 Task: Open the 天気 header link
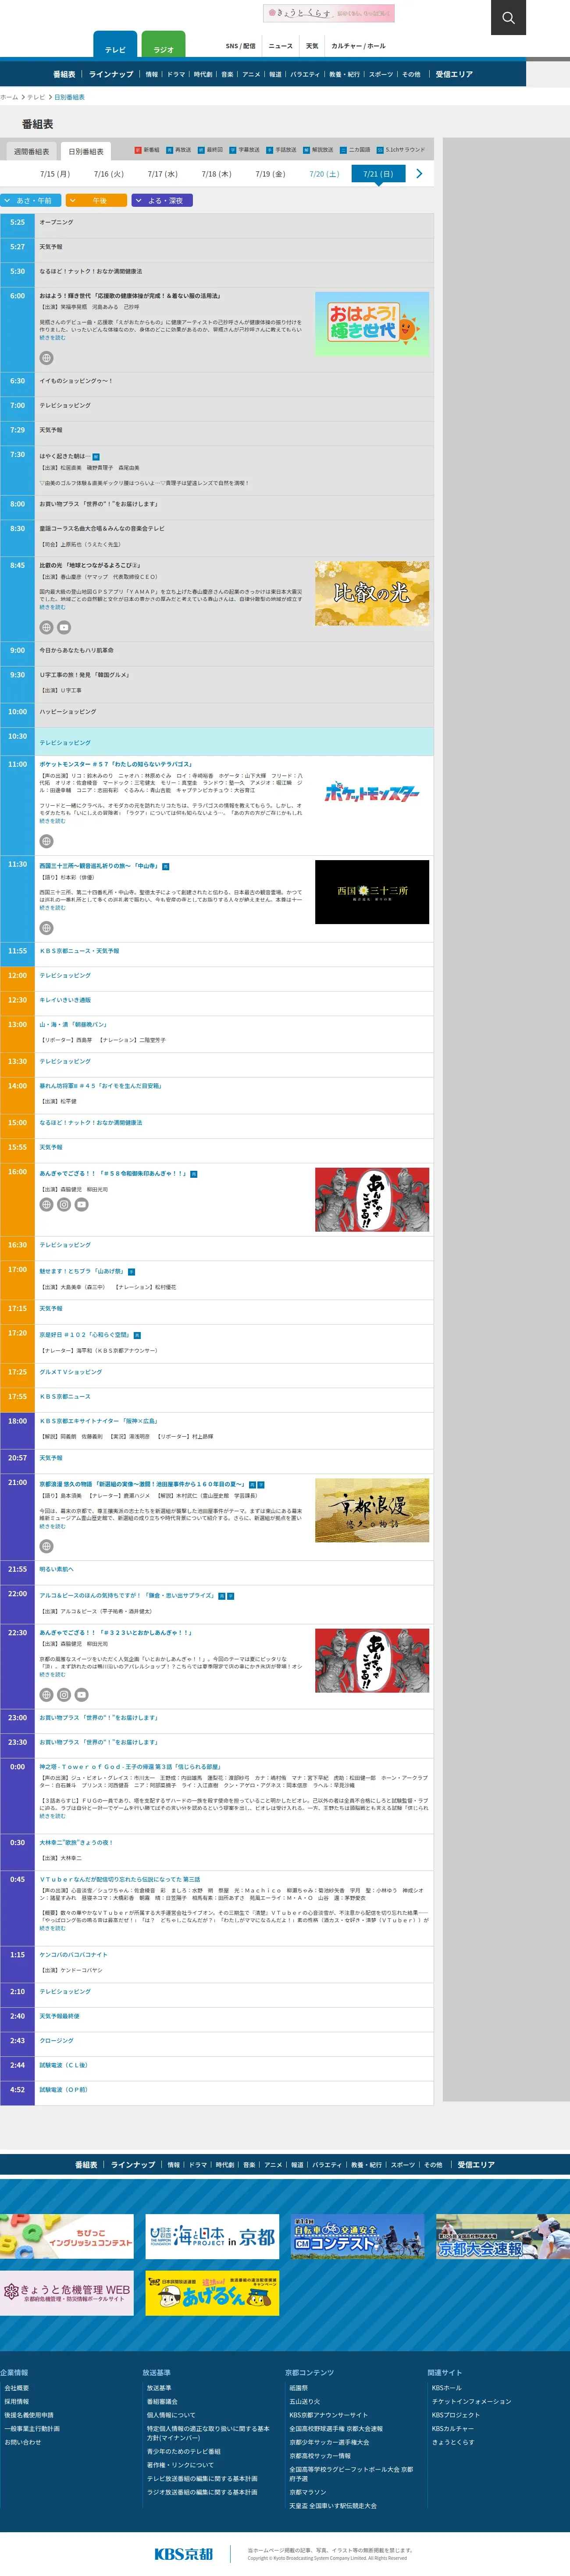coord(312,46)
